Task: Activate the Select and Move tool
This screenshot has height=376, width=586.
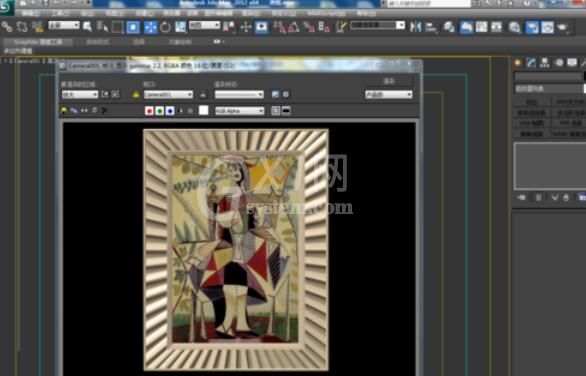Action: [151, 27]
